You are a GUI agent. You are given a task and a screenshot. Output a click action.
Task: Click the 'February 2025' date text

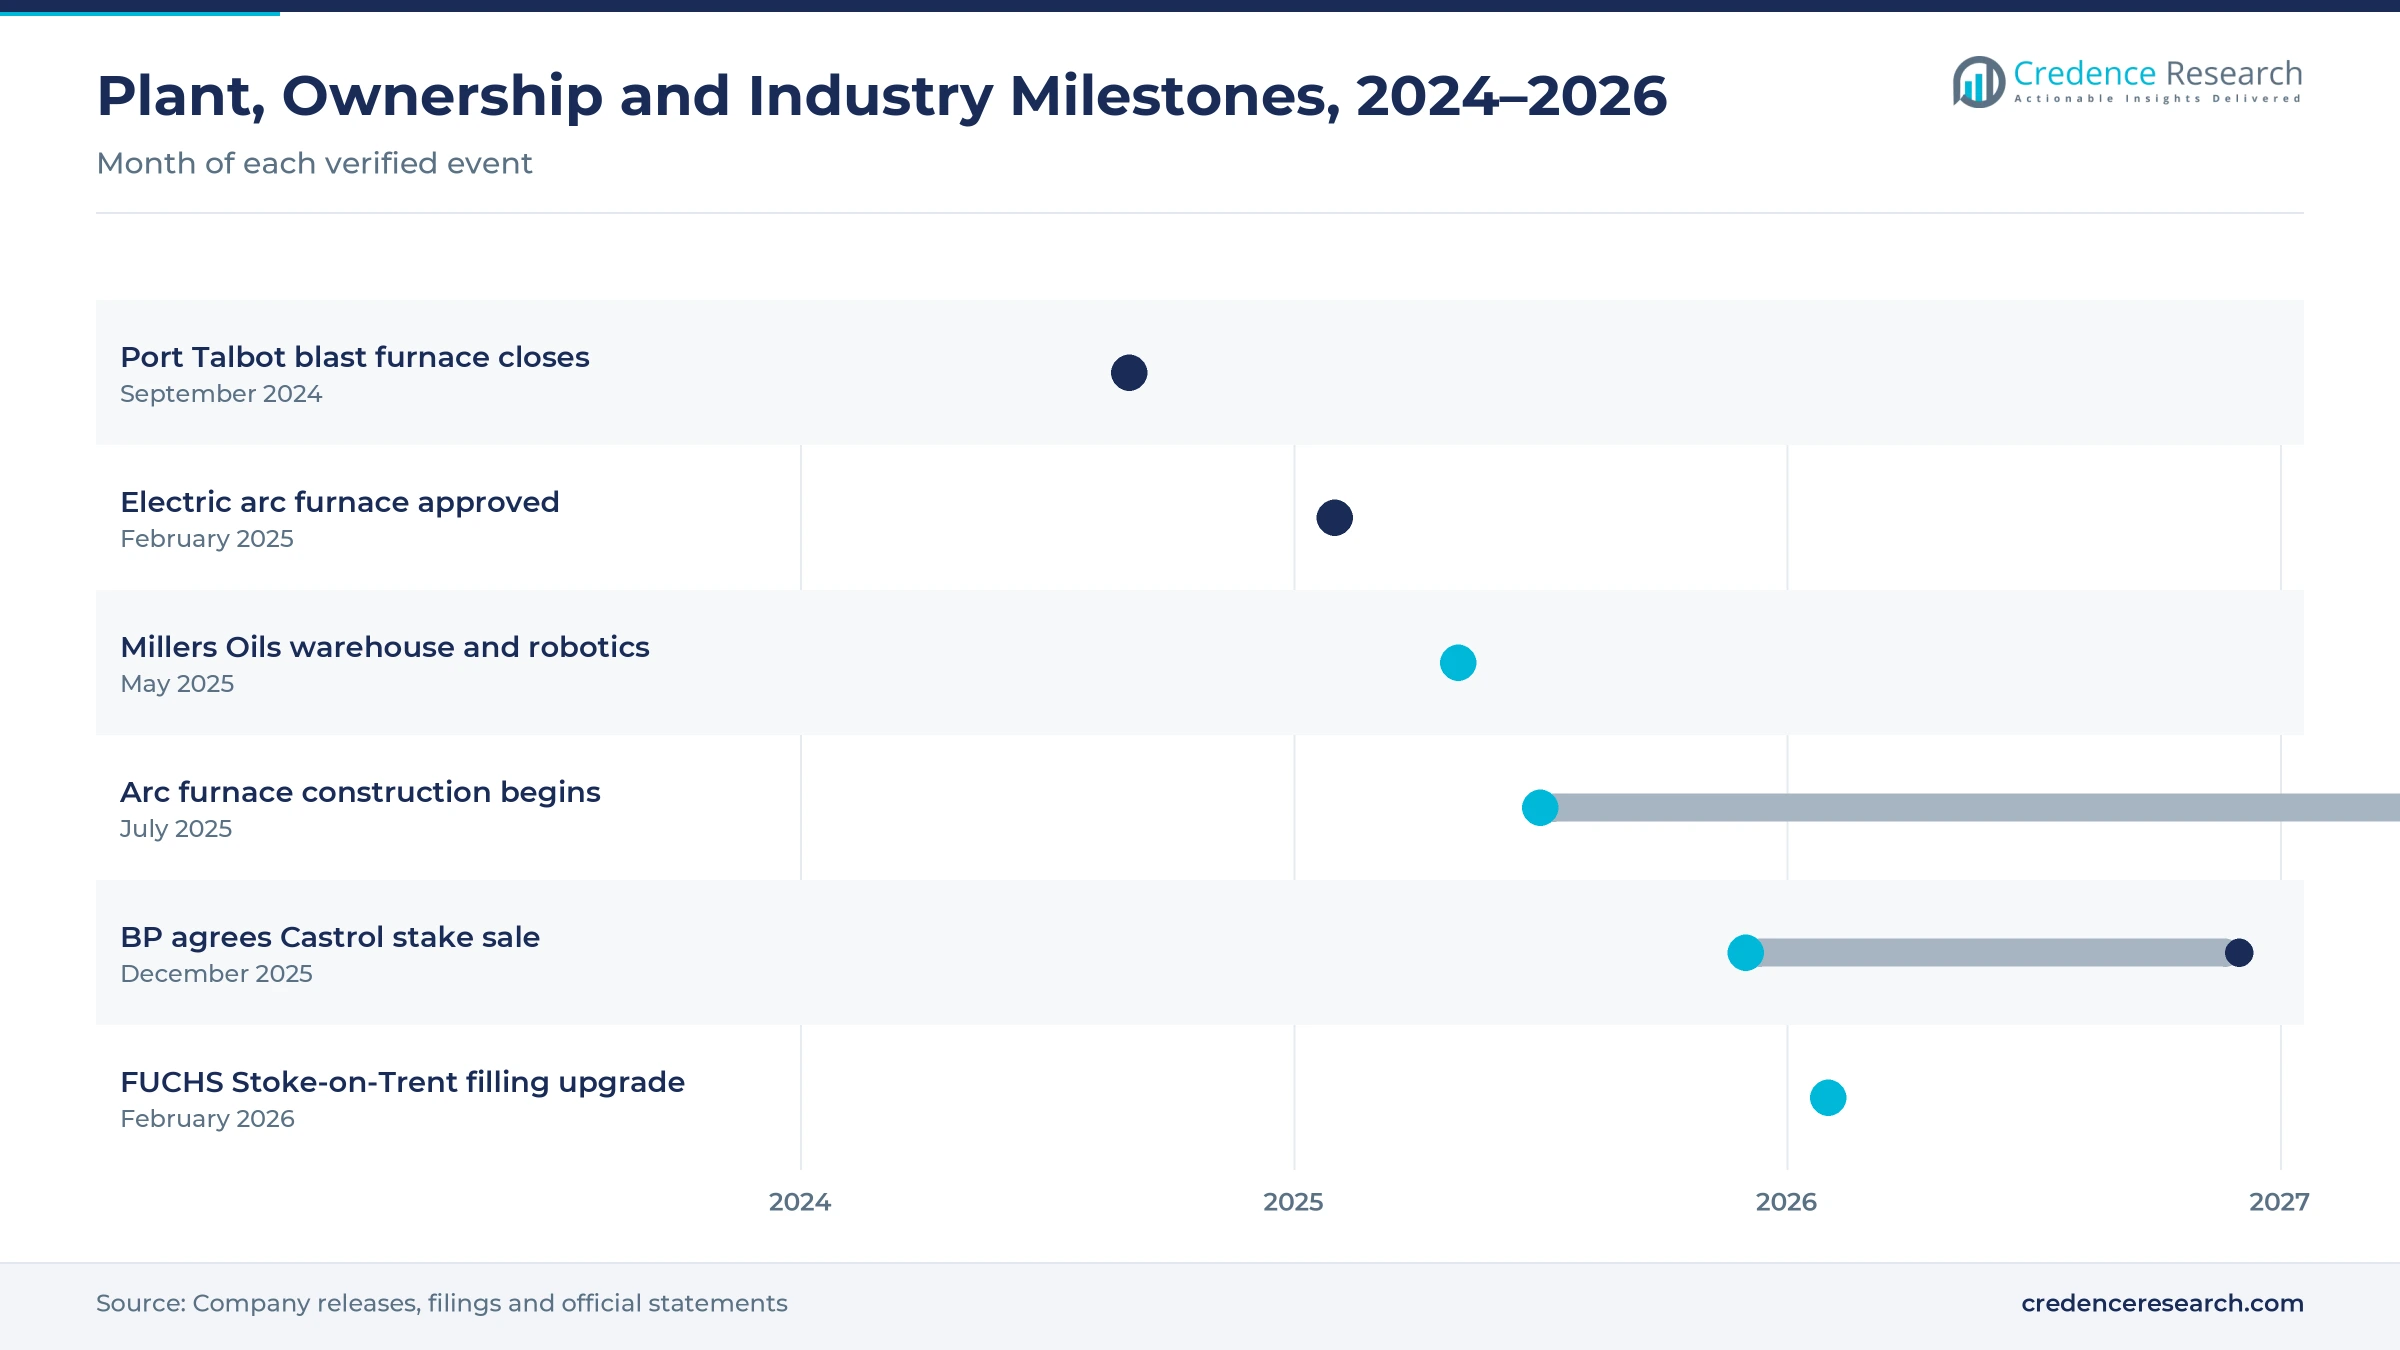pos(207,539)
